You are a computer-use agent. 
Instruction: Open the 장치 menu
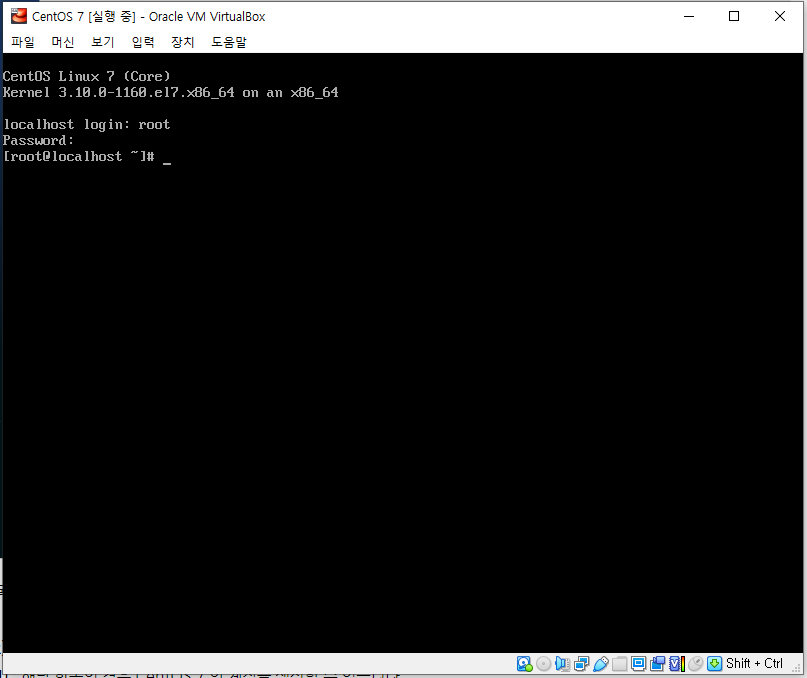pyautogui.click(x=183, y=42)
